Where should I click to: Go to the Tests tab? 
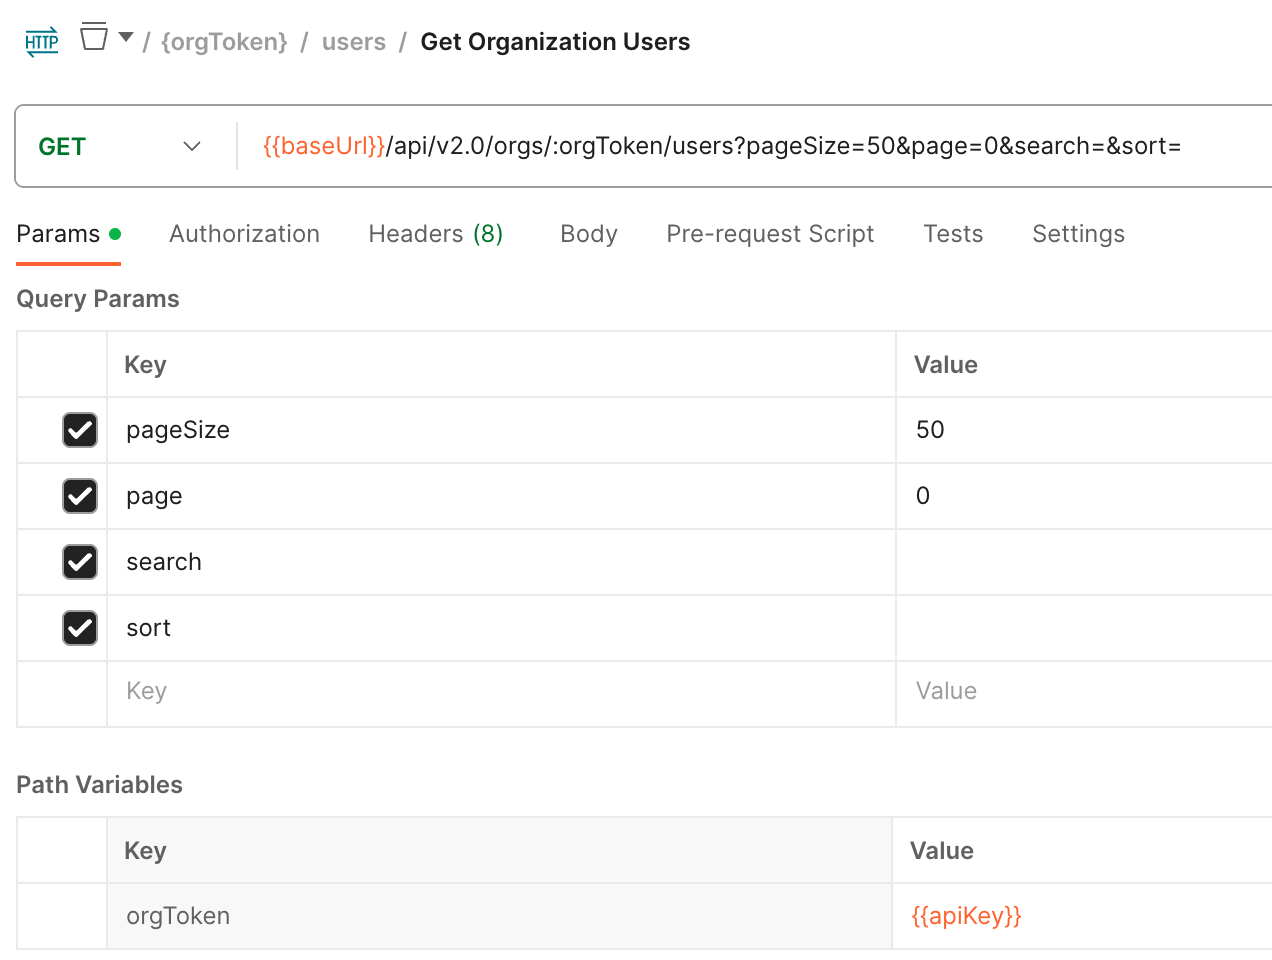coord(953,234)
